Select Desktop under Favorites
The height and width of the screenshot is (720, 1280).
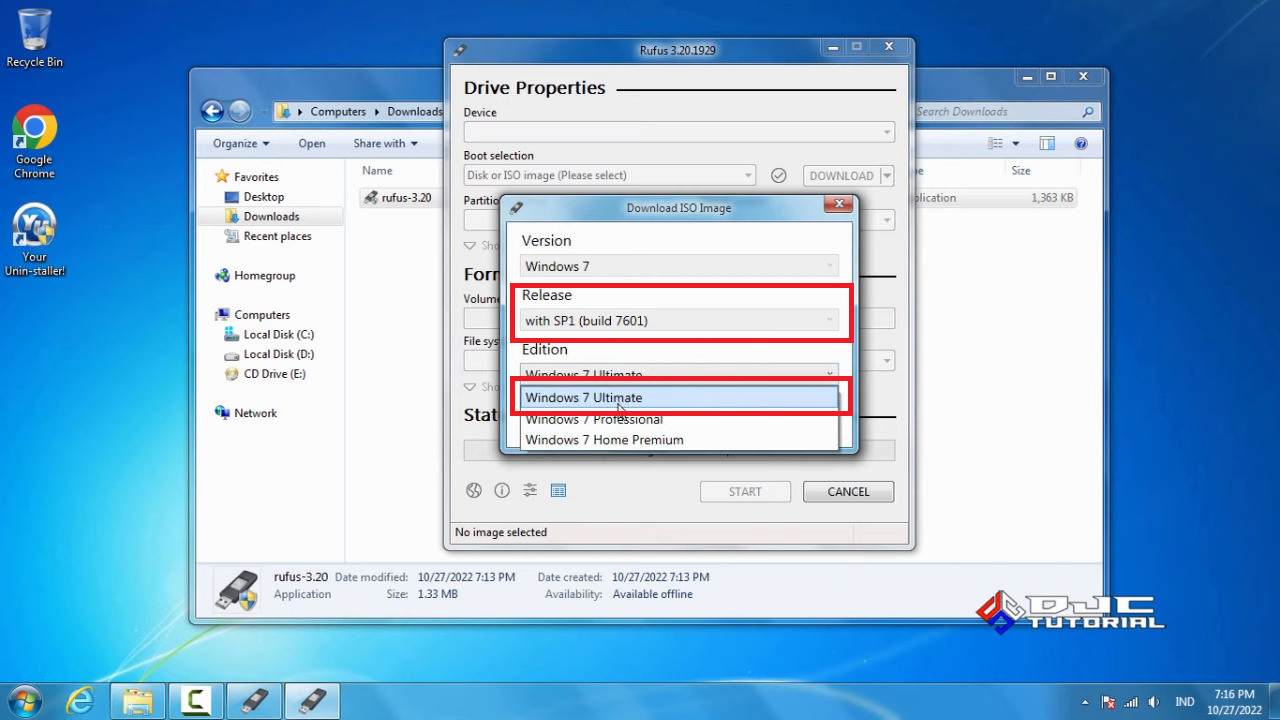tap(264, 197)
